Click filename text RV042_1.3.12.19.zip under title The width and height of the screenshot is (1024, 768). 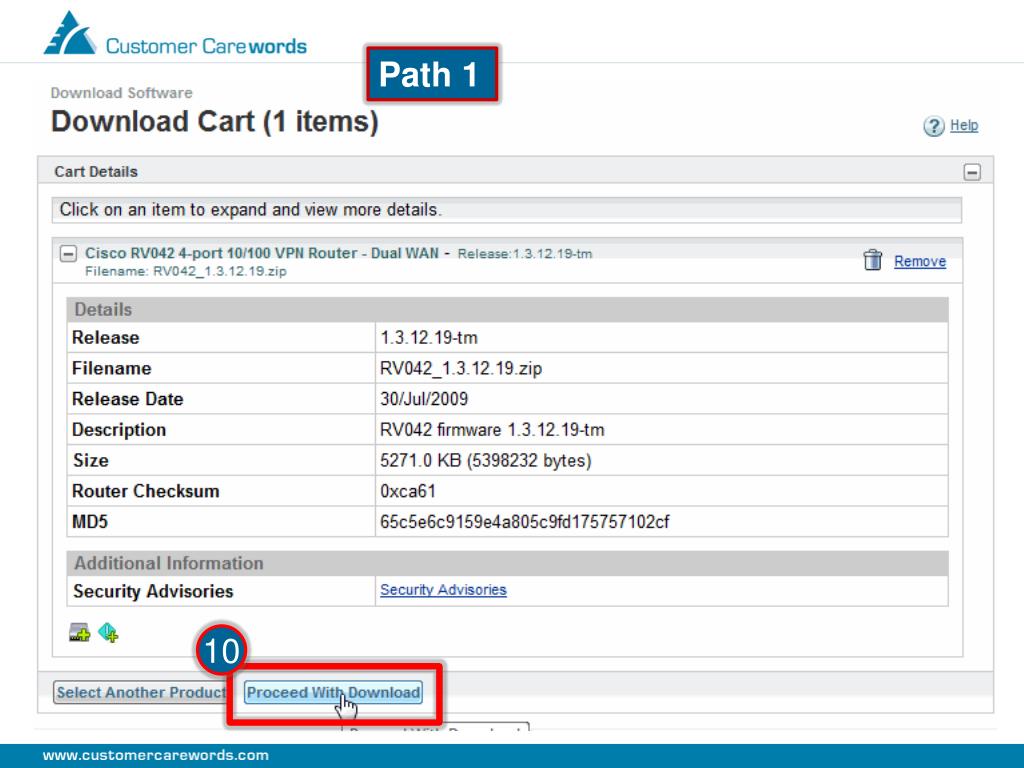pyautogui.click(x=219, y=271)
